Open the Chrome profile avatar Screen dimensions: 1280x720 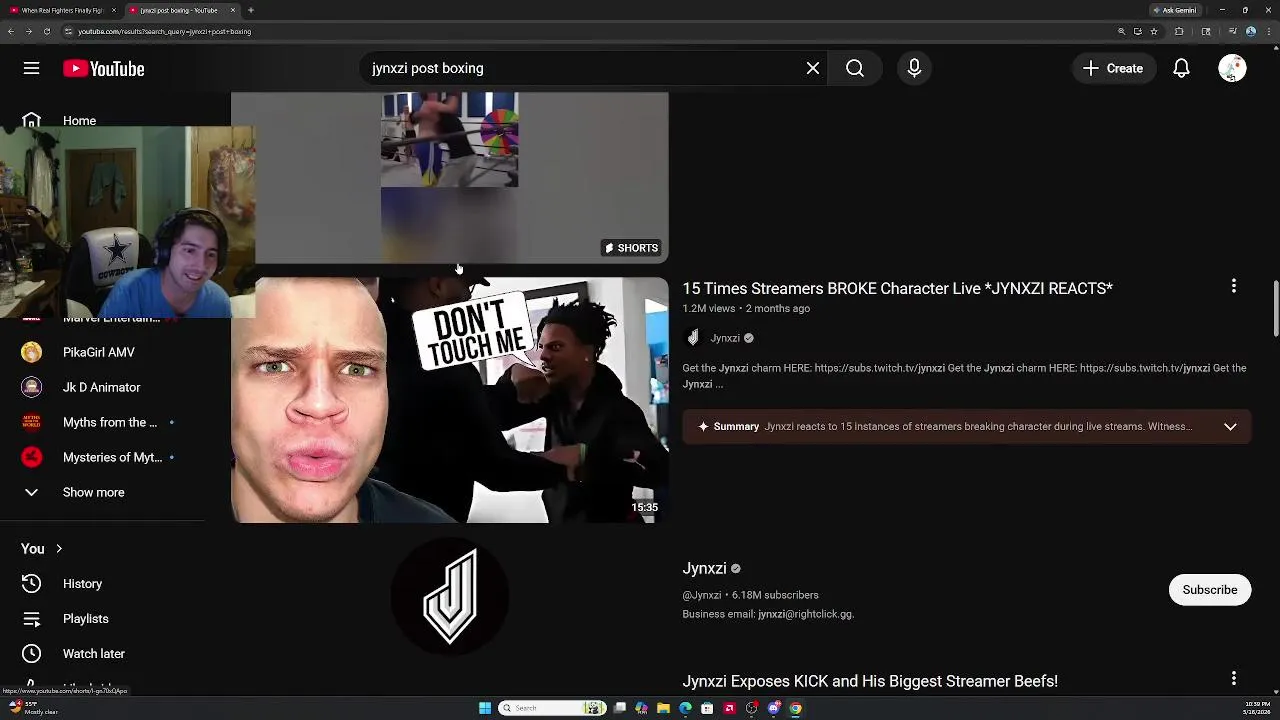click(x=1251, y=31)
